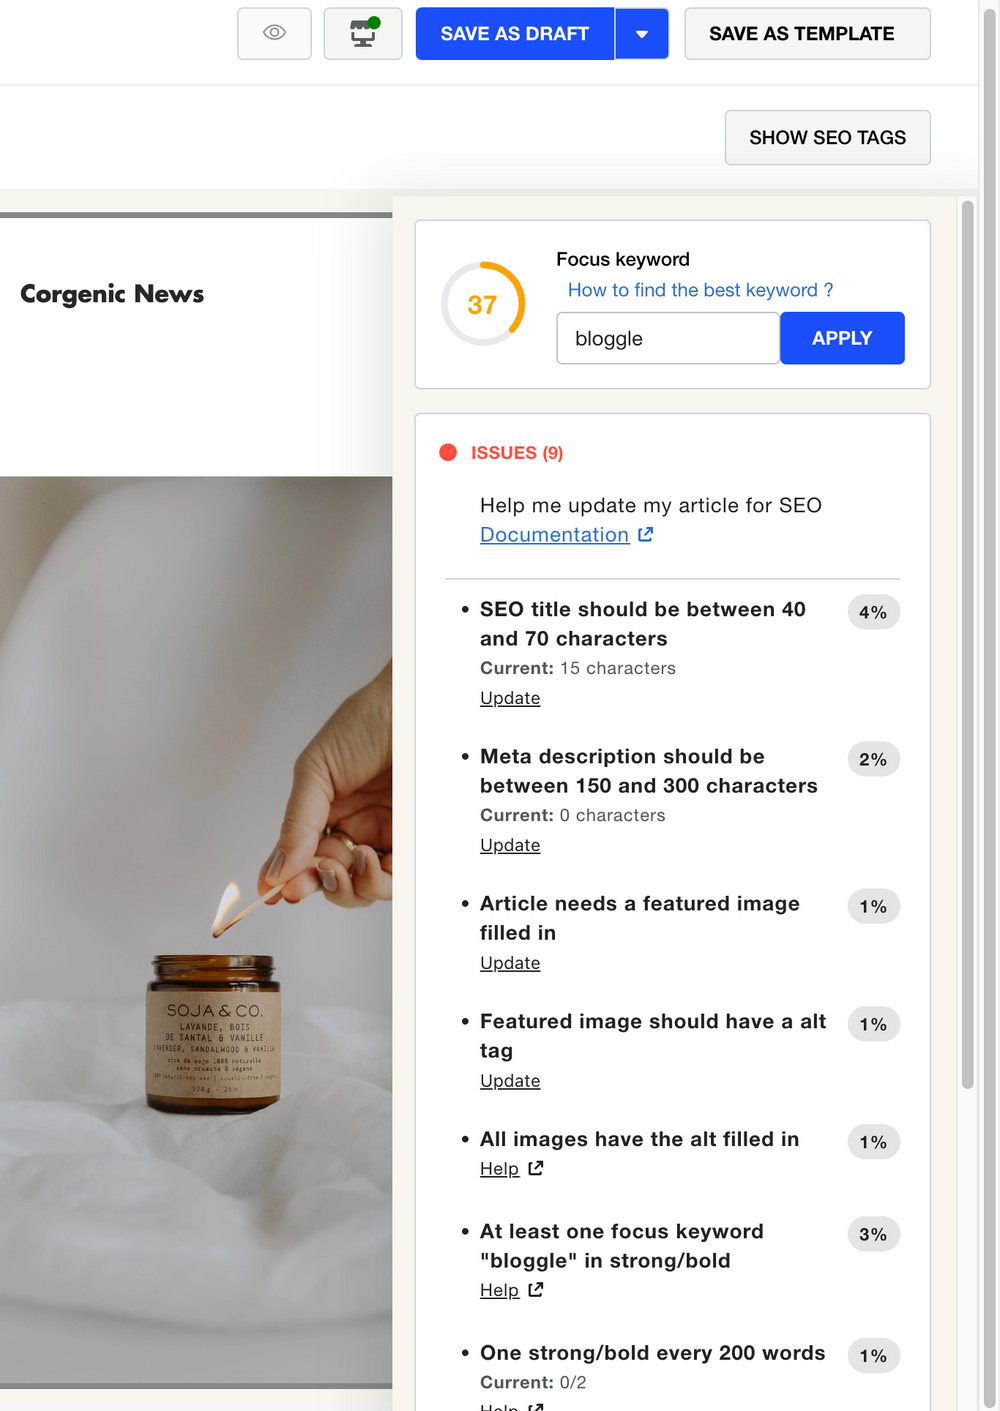Click Save as Template button
Screen dimensions: 1000x1411
807,34
